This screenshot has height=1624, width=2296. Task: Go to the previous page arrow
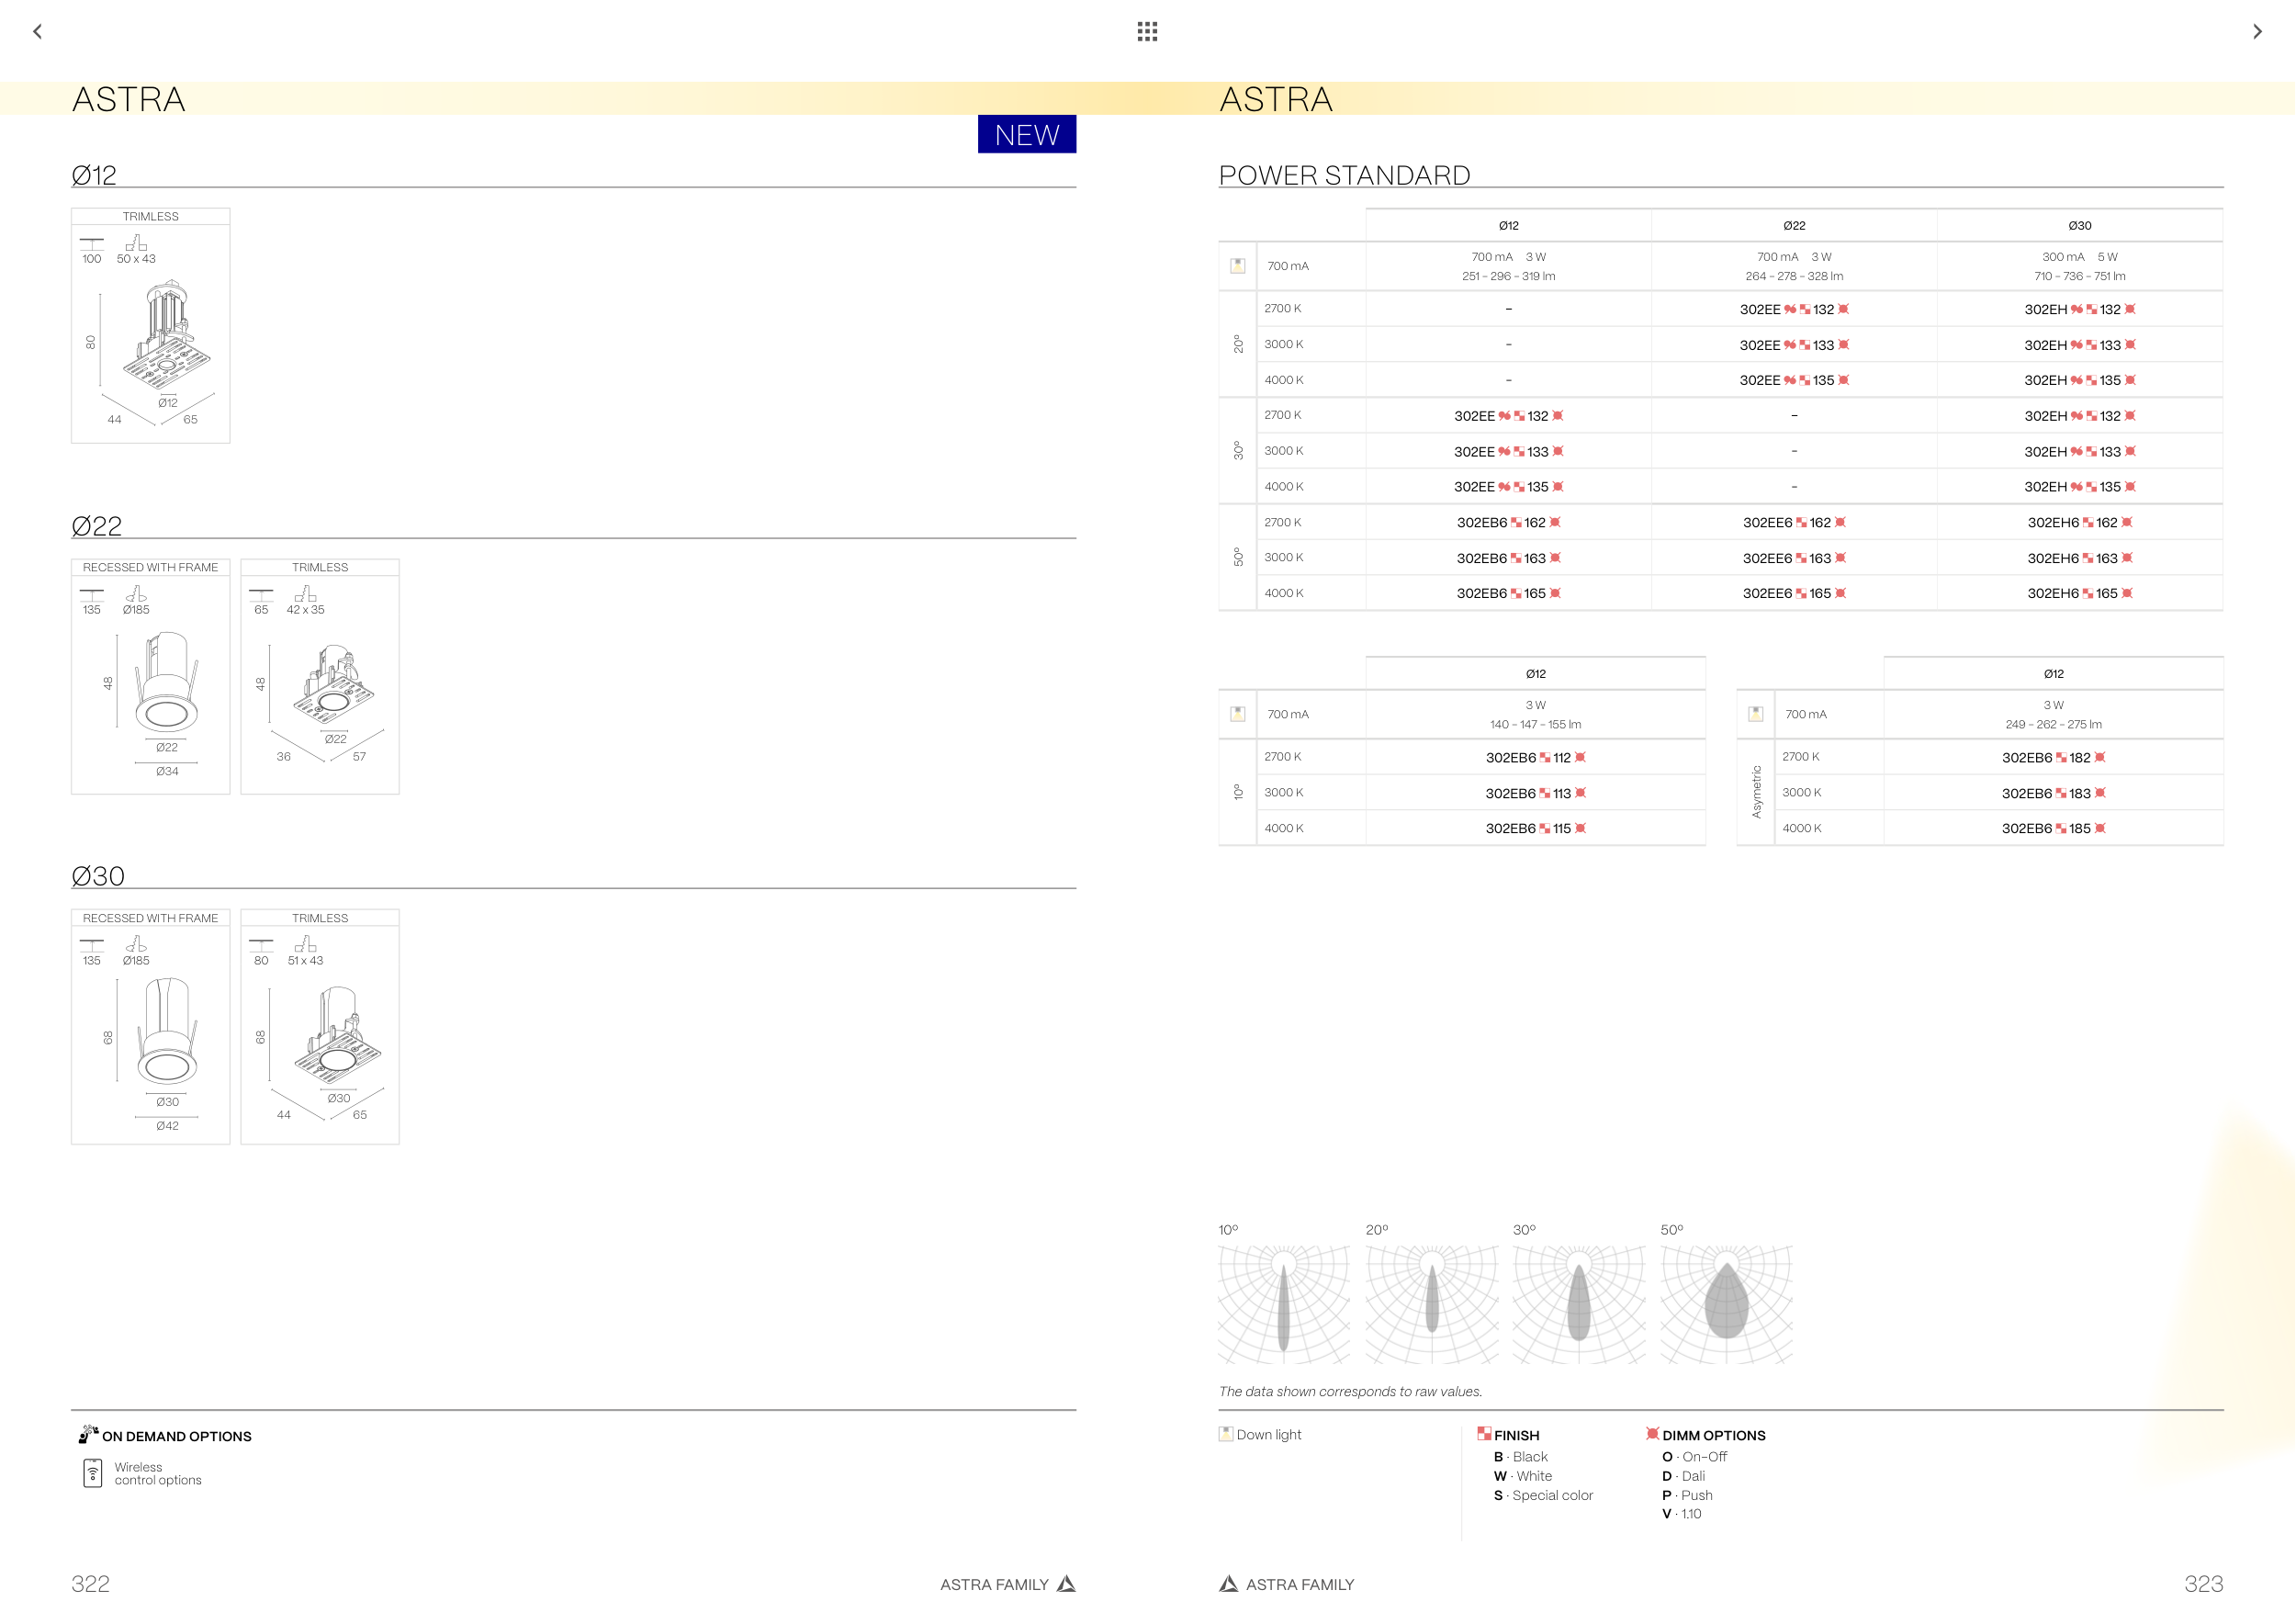click(38, 32)
